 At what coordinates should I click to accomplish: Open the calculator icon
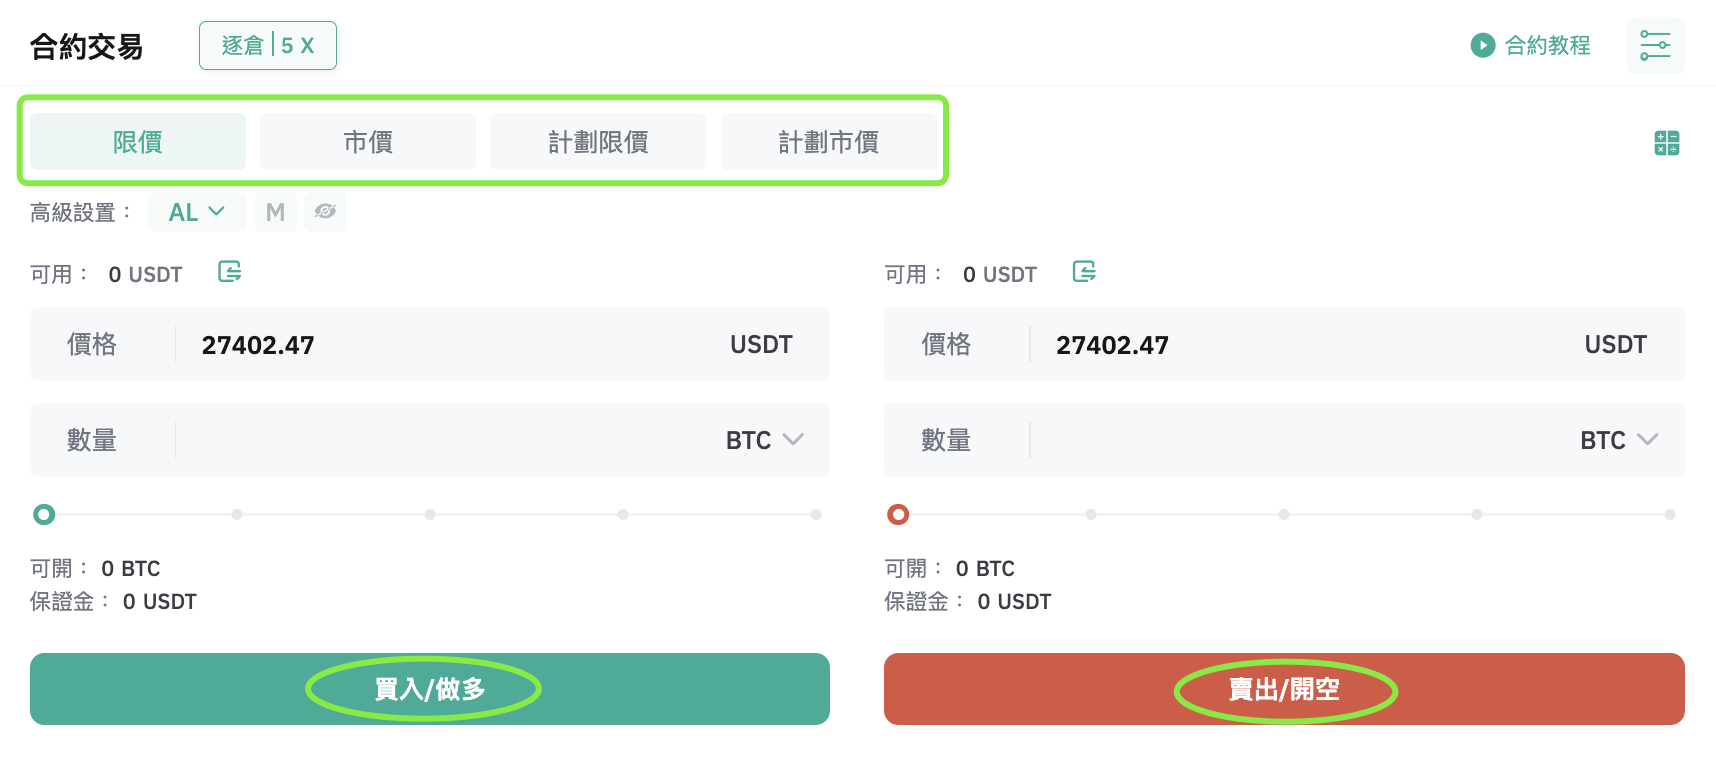tap(1666, 143)
